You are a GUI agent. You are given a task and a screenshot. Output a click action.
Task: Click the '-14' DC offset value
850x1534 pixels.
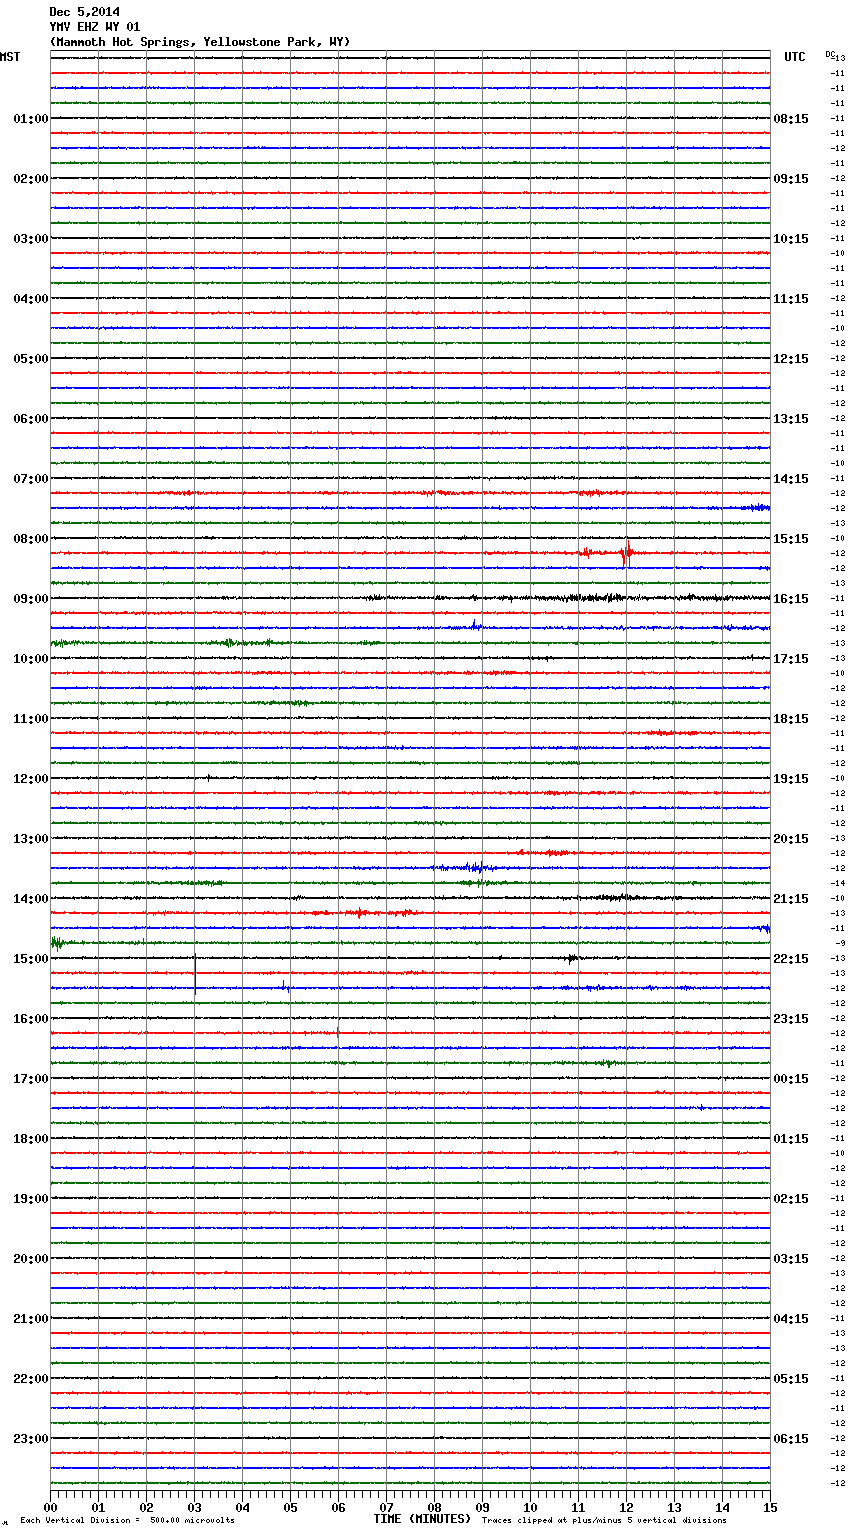(838, 883)
